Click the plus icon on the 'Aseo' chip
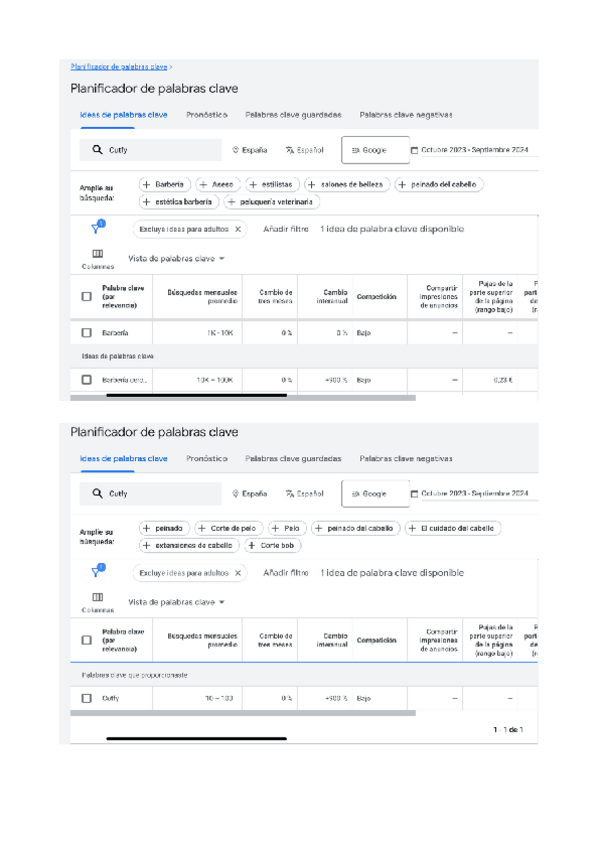The height and width of the screenshot is (848, 600). pos(203,185)
